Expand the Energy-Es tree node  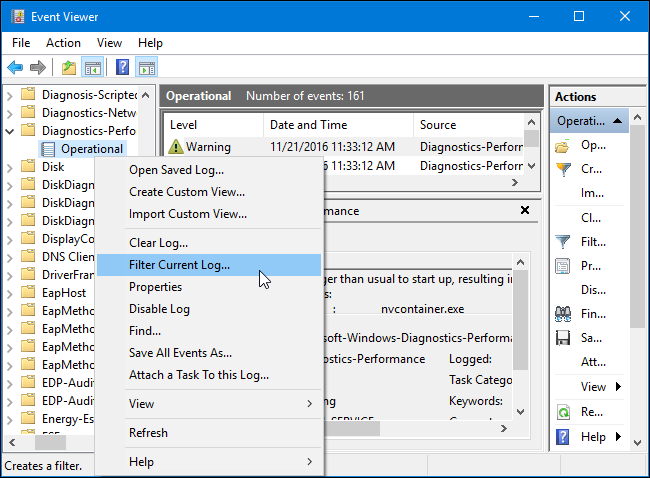[x=10, y=420]
